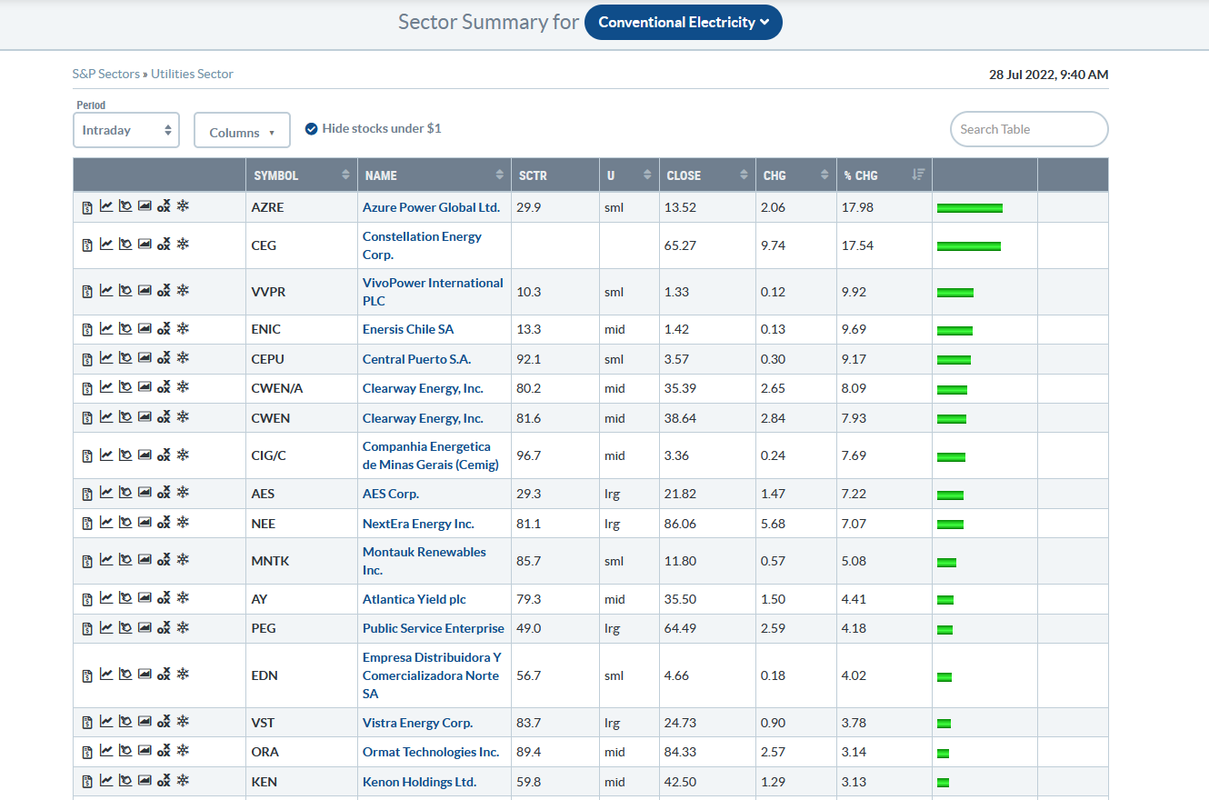Open the SharpChart line icon for VST
This screenshot has height=800, width=1209.
[x=106, y=722]
